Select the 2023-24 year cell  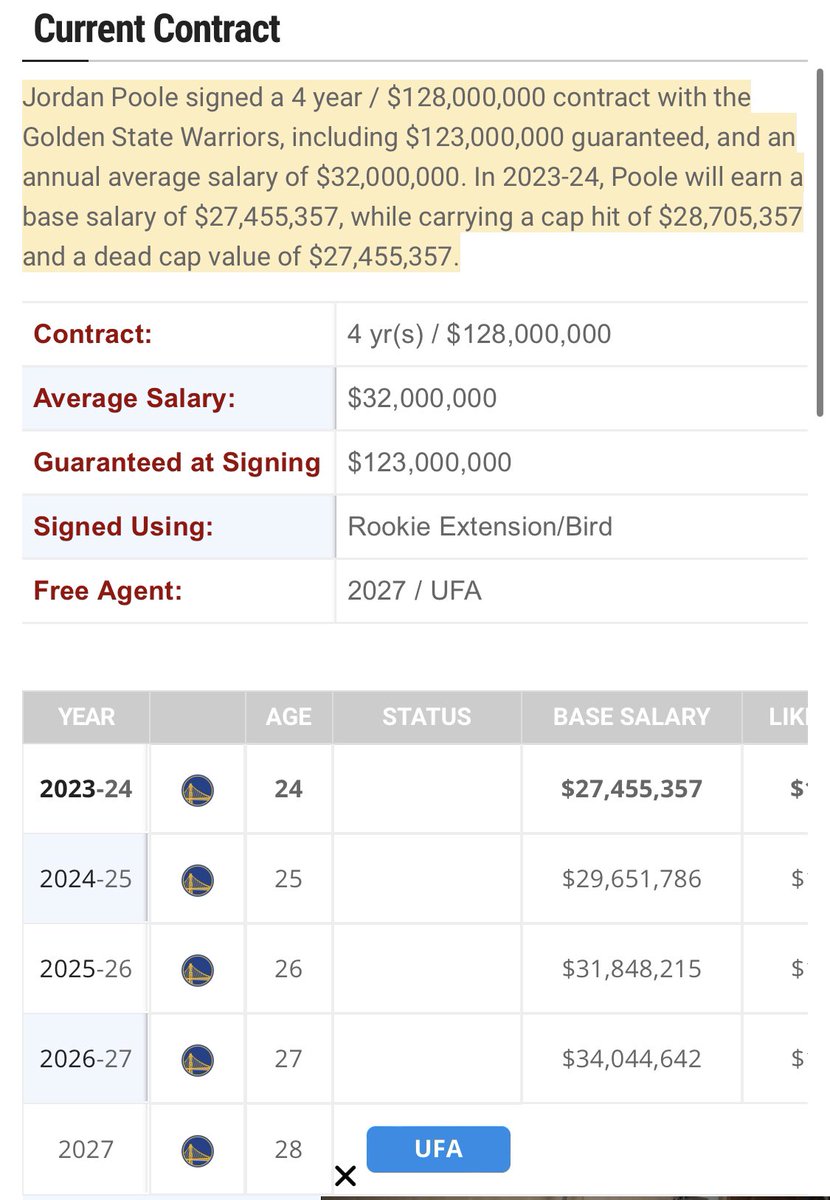coord(86,789)
